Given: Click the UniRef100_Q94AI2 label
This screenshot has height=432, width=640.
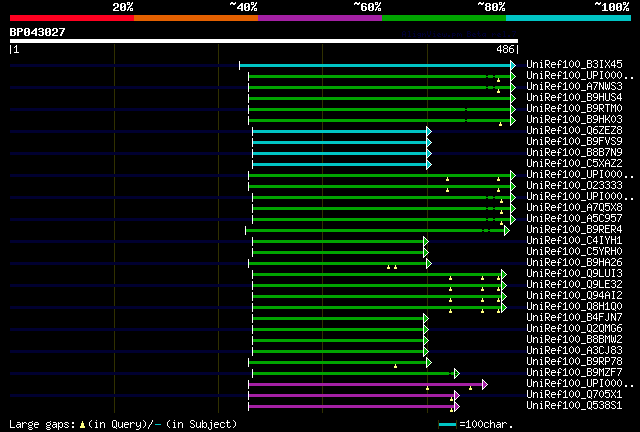Looking at the screenshot, I should 574,296.
